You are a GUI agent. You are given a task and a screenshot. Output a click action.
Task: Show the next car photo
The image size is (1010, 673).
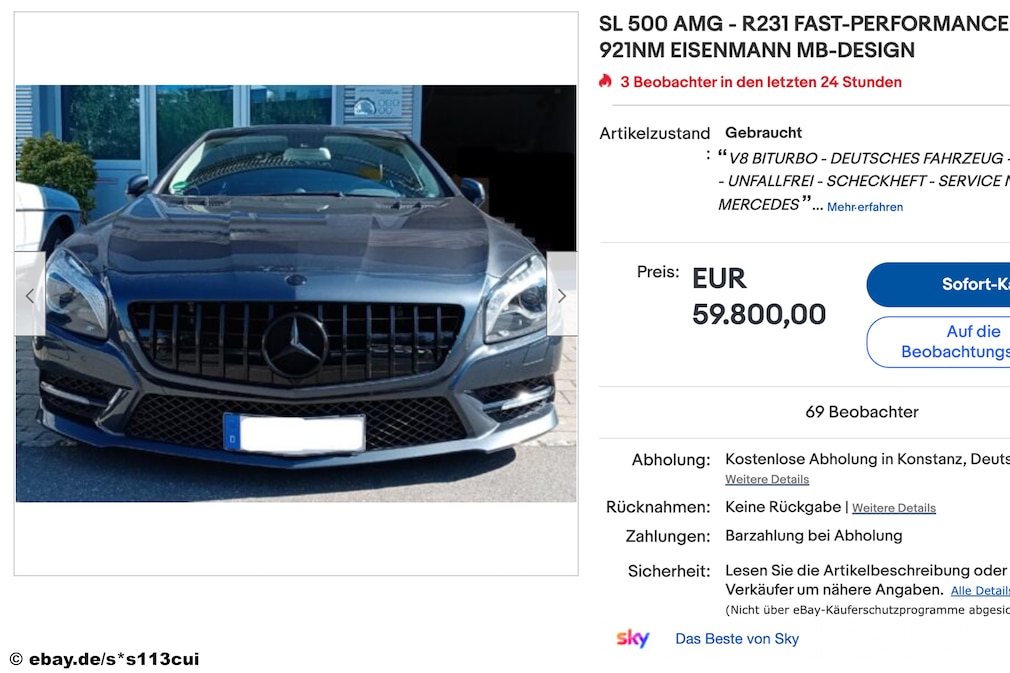coord(562,294)
